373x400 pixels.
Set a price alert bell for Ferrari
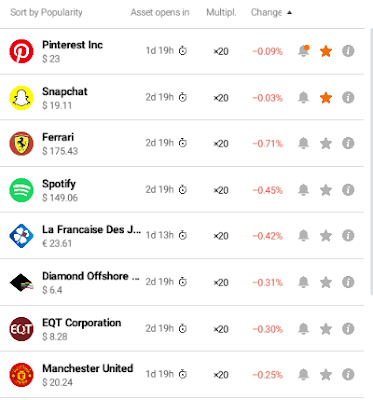coord(303,143)
